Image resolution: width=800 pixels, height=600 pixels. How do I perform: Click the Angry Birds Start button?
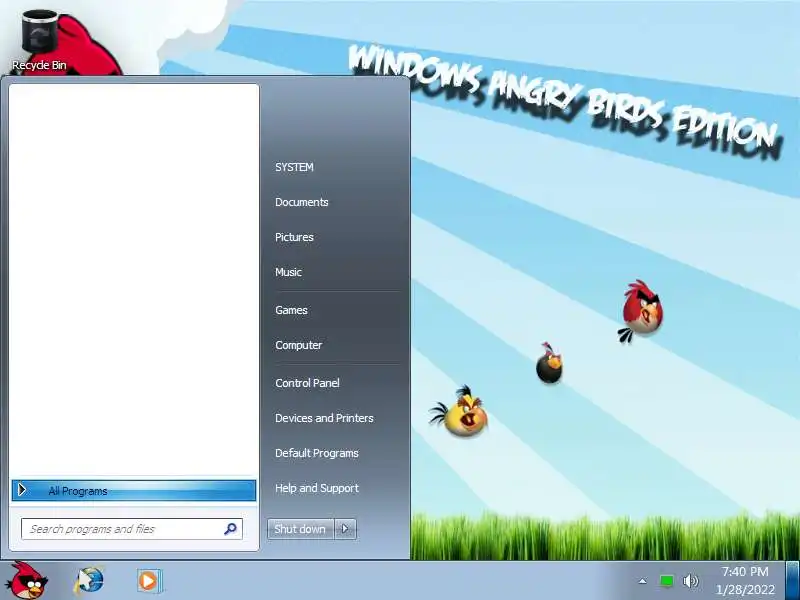point(29,581)
